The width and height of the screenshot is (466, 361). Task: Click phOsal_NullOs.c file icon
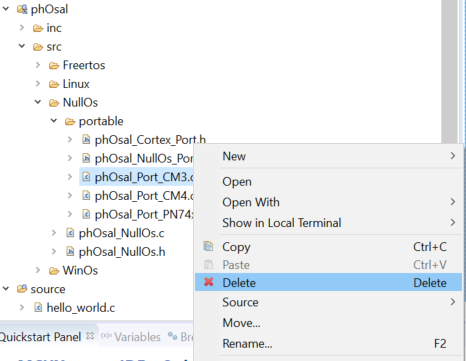(70, 233)
